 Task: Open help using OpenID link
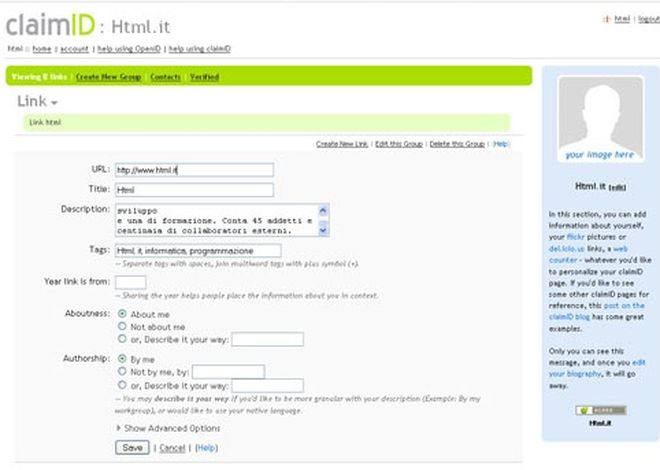tap(129, 49)
